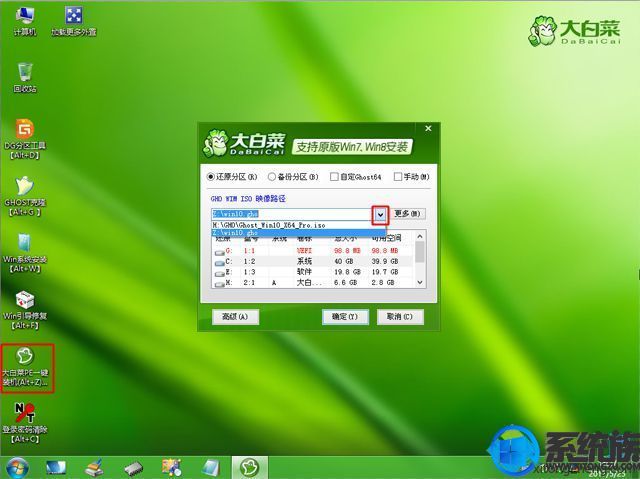Select the '39.9 GB' free space cell

[x=384, y=261]
